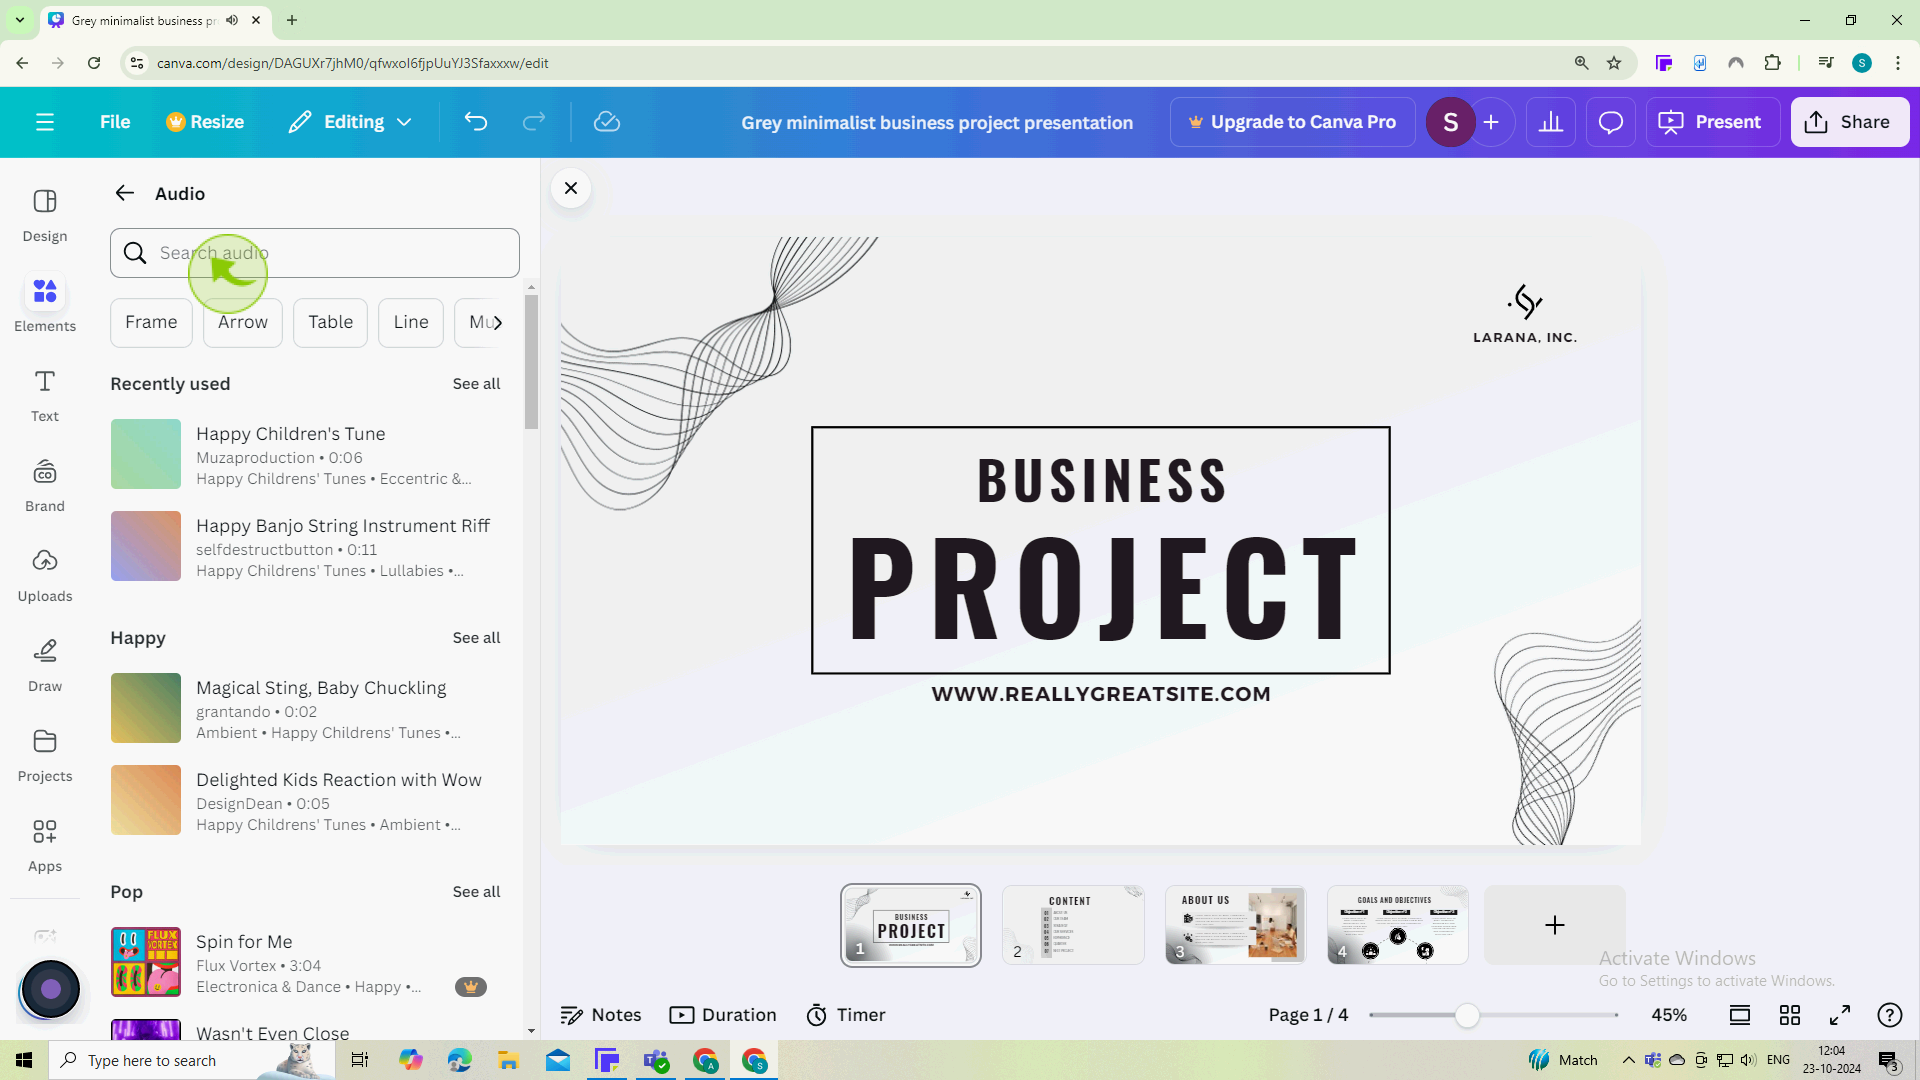Click the zoom slider handle
This screenshot has width=1920, height=1080.
1467,1015
